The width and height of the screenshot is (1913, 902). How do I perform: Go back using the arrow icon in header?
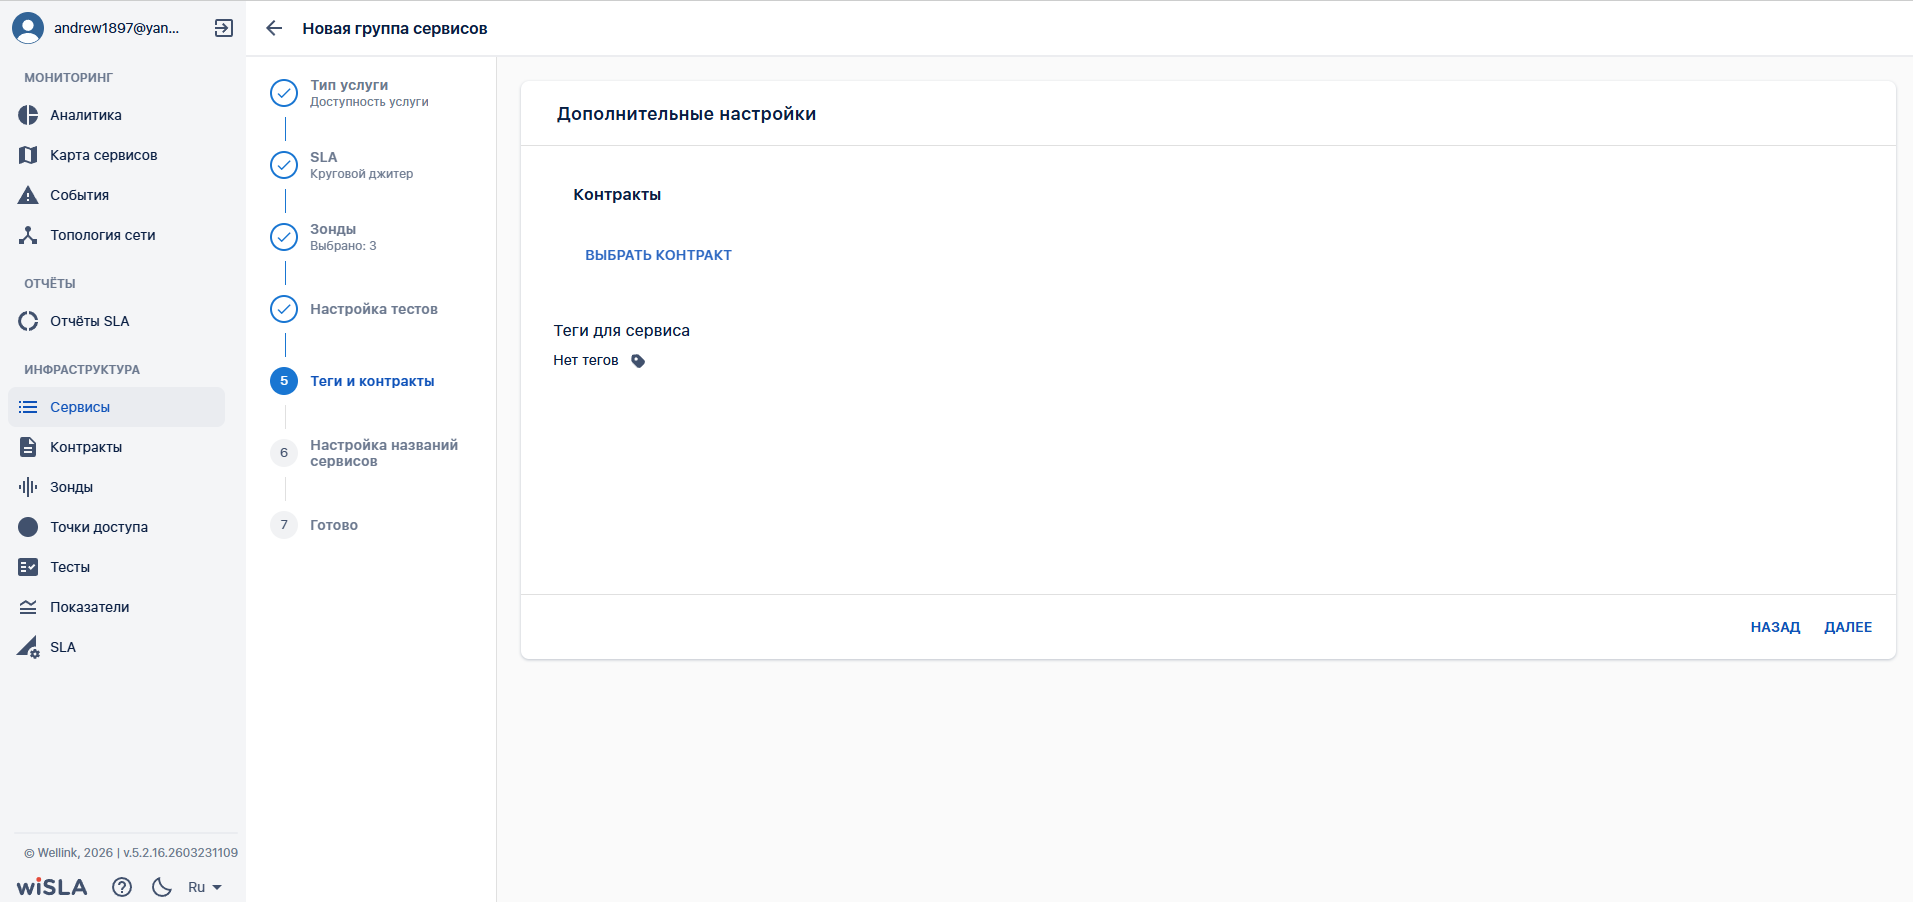click(x=274, y=28)
